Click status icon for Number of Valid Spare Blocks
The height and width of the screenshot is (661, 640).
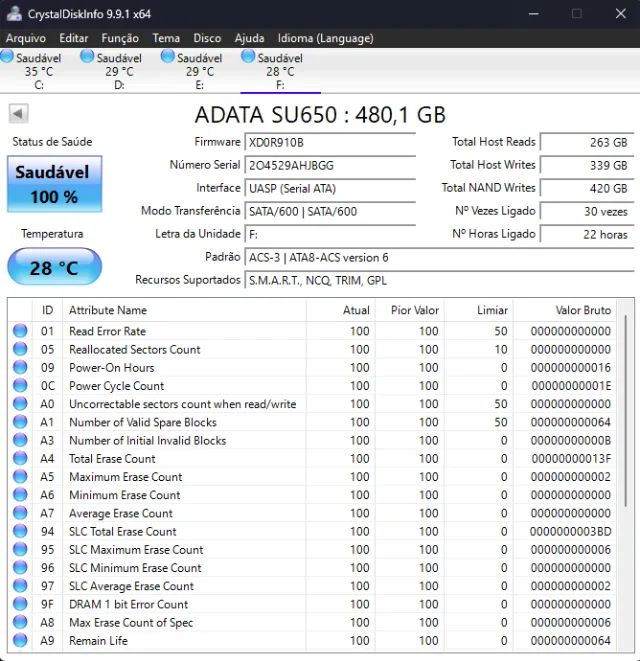coord(20,422)
